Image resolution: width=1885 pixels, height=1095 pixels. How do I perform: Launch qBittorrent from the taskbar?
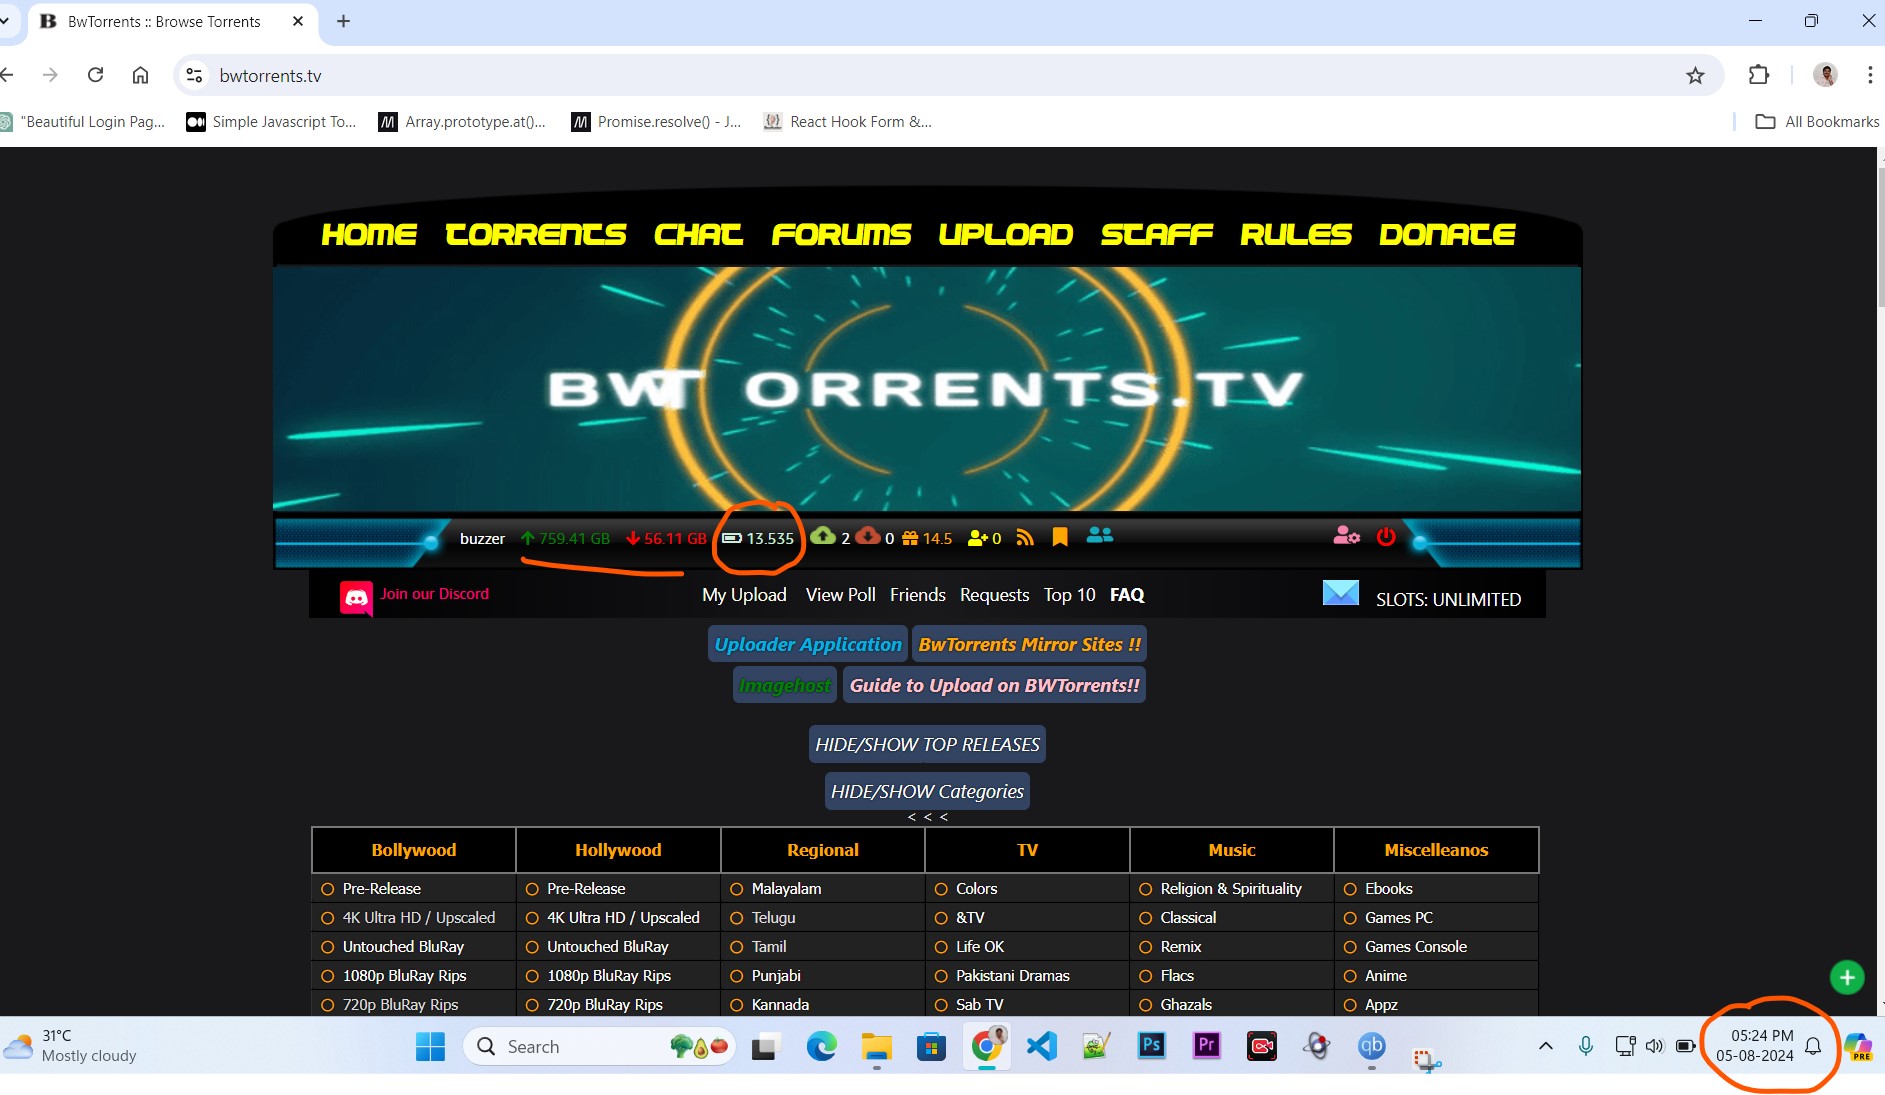point(1371,1046)
